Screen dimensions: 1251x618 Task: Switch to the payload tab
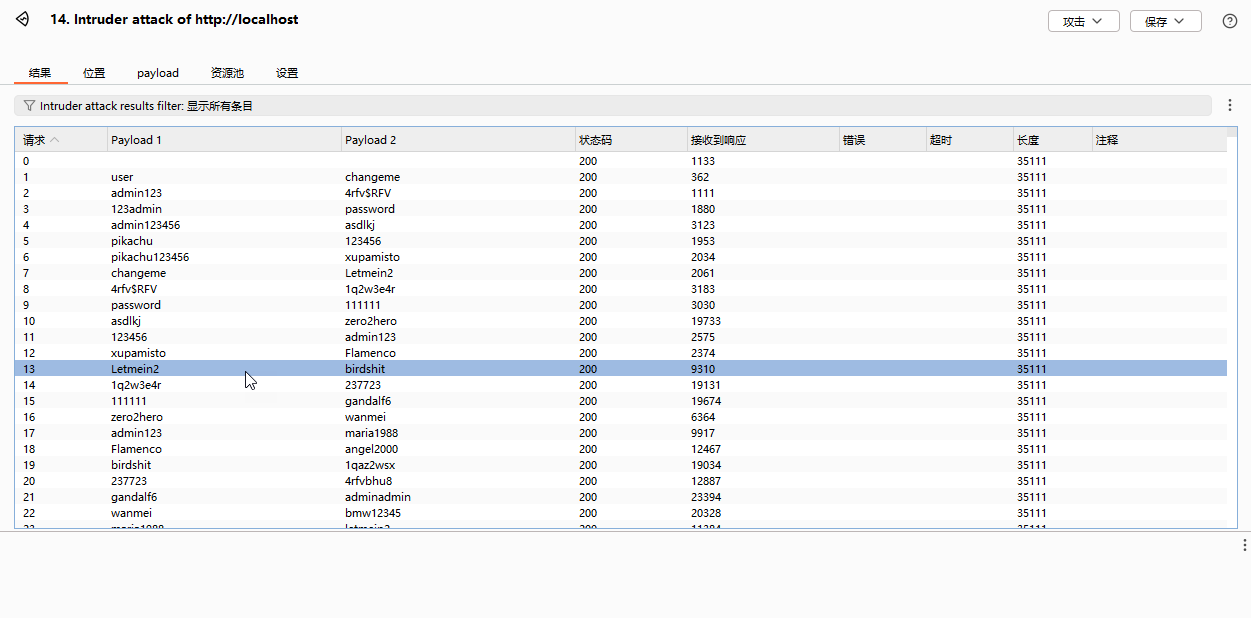[158, 73]
